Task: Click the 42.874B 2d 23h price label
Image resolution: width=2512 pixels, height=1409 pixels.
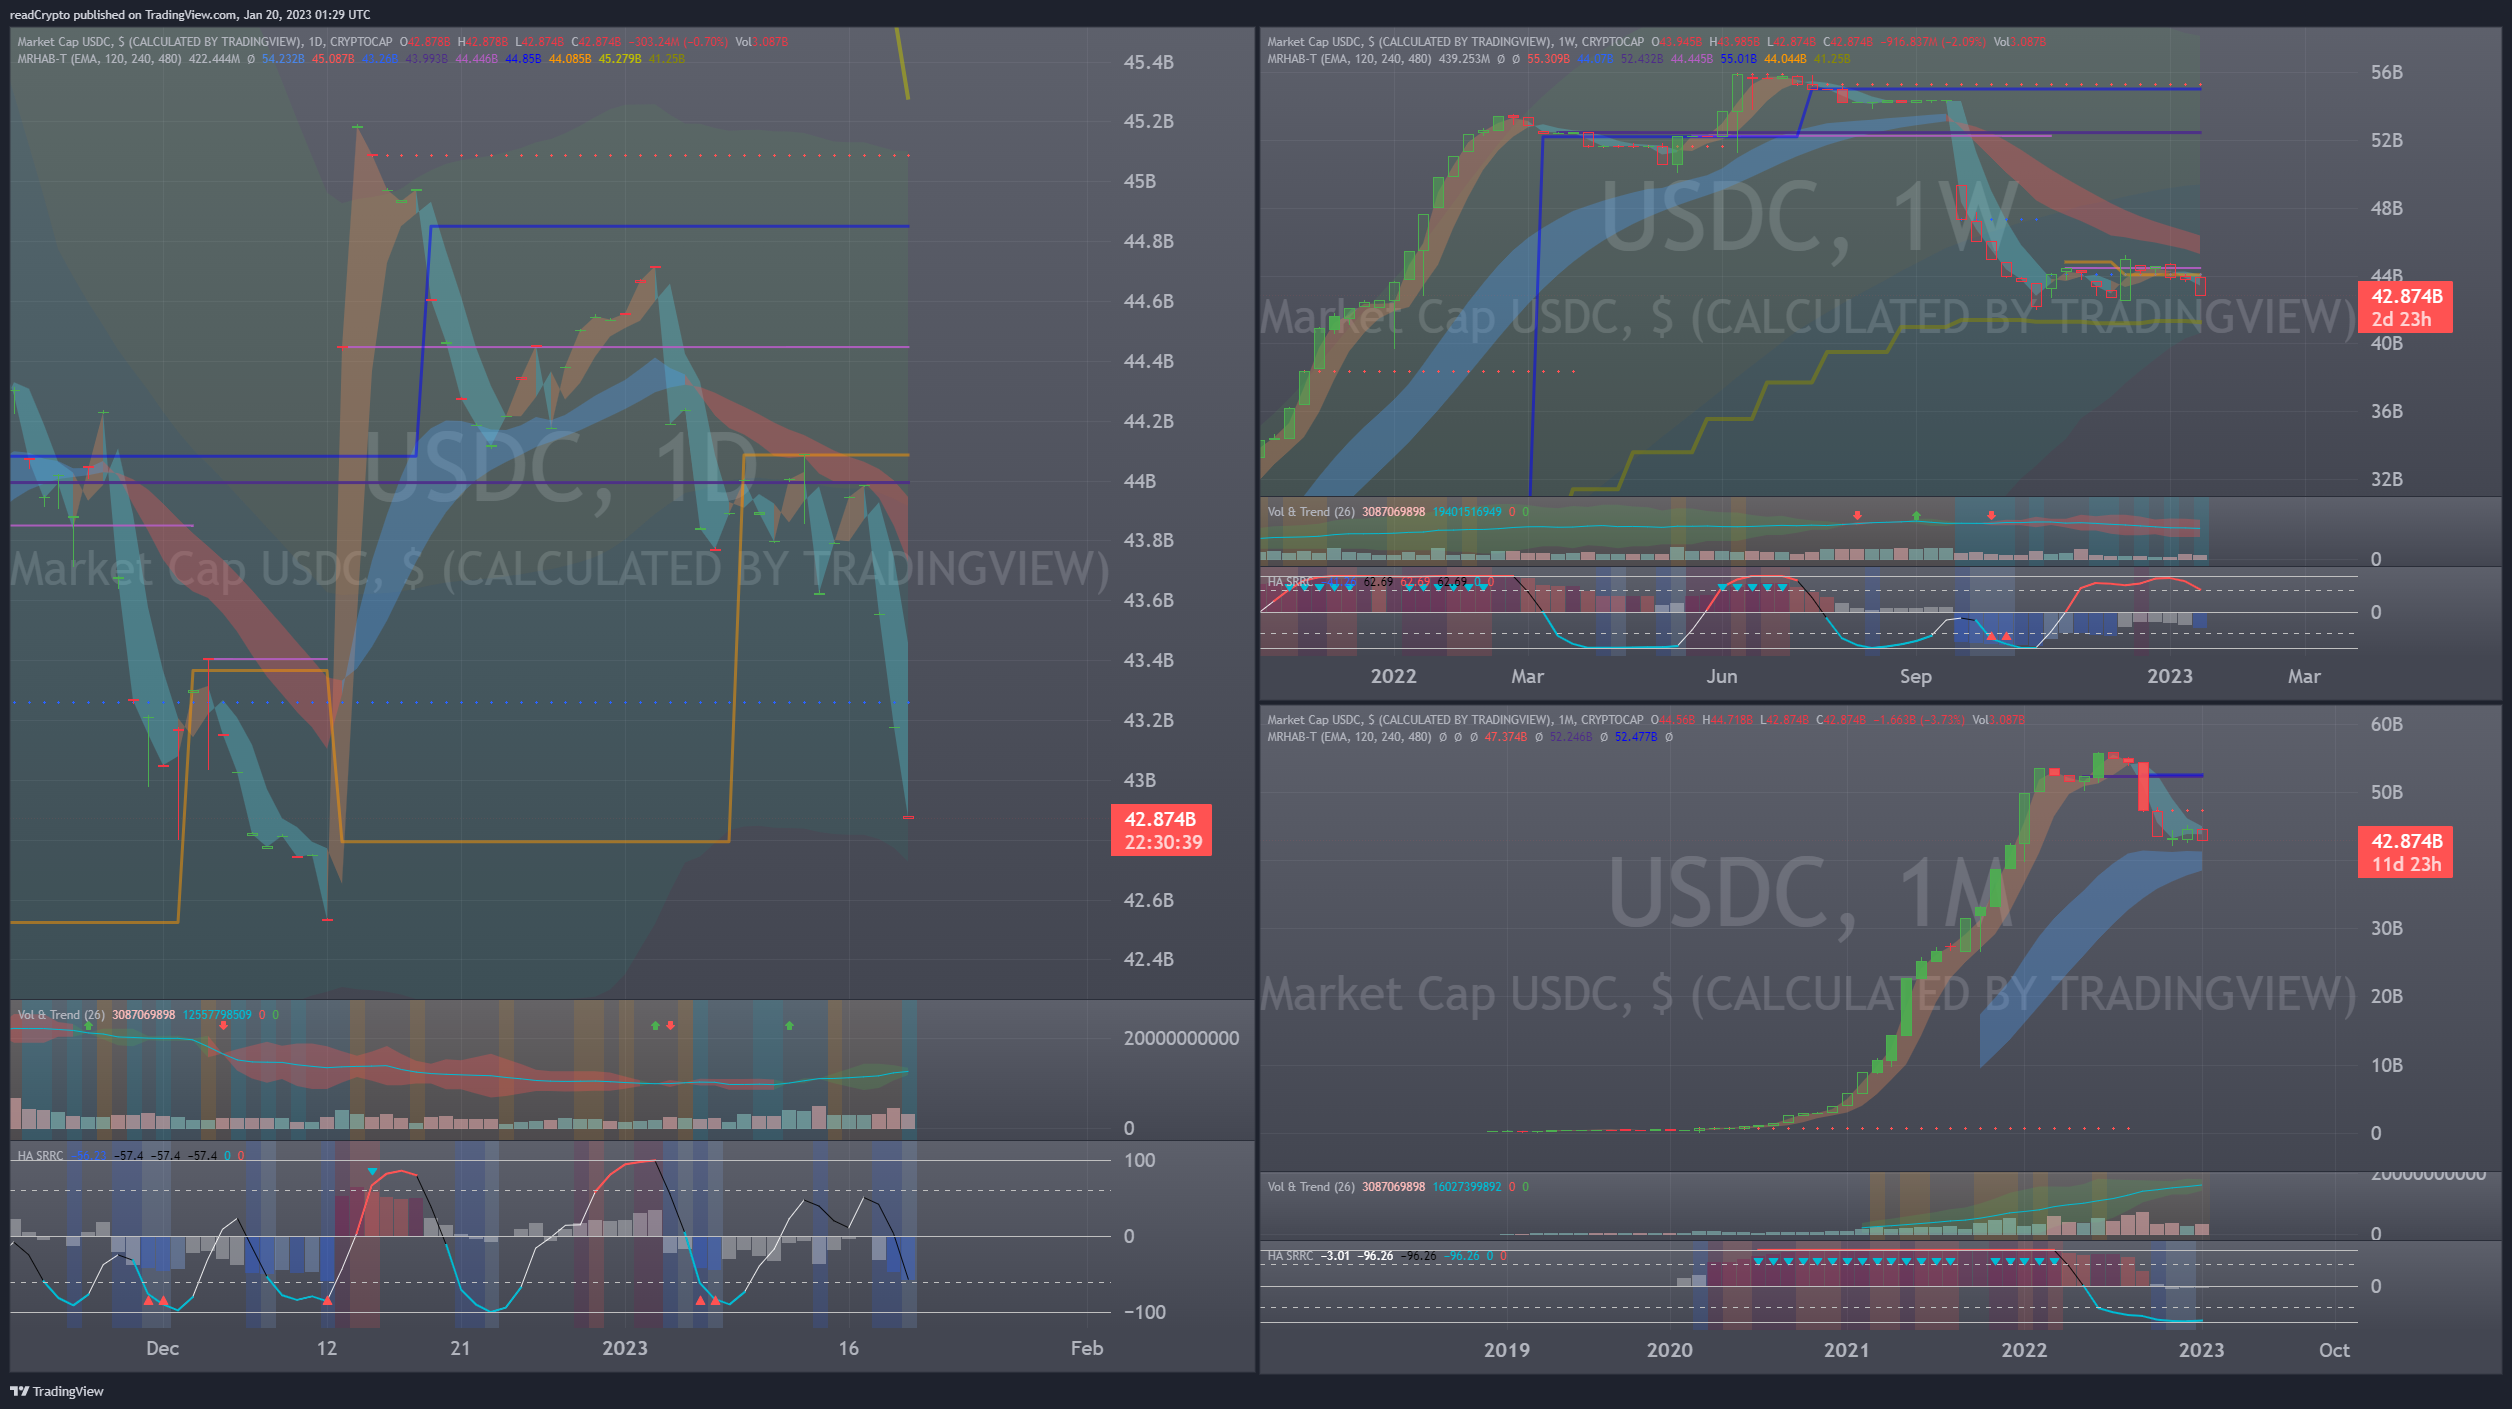Action: [2406, 307]
